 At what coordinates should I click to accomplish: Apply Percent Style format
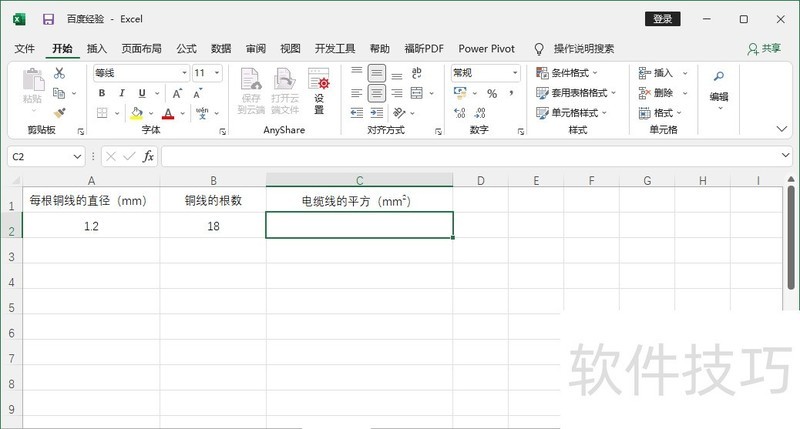click(x=492, y=93)
